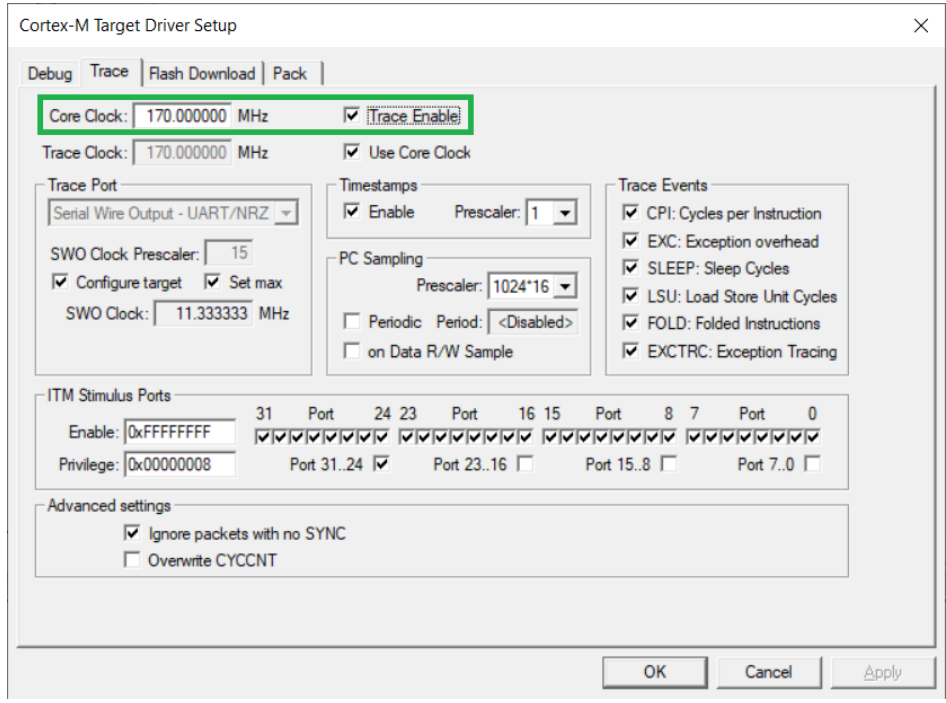The width and height of the screenshot is (946, 703).
Task: Toggle CPI: Cycles per Instruction
Action: coord(630,212)
